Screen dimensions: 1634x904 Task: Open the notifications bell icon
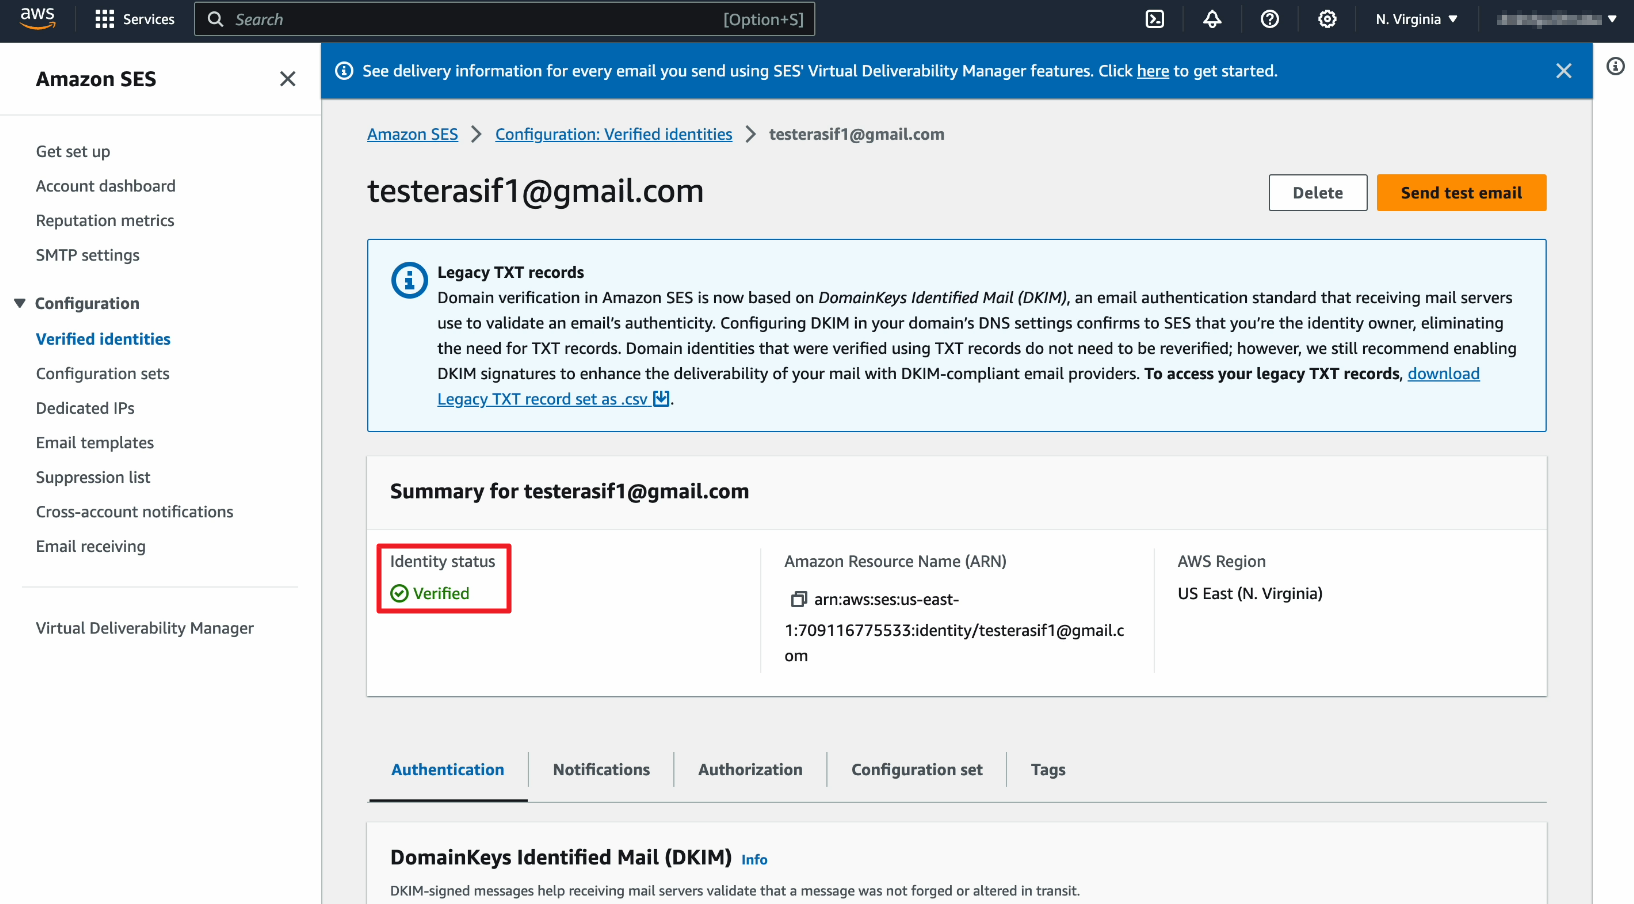(1212, 19)
